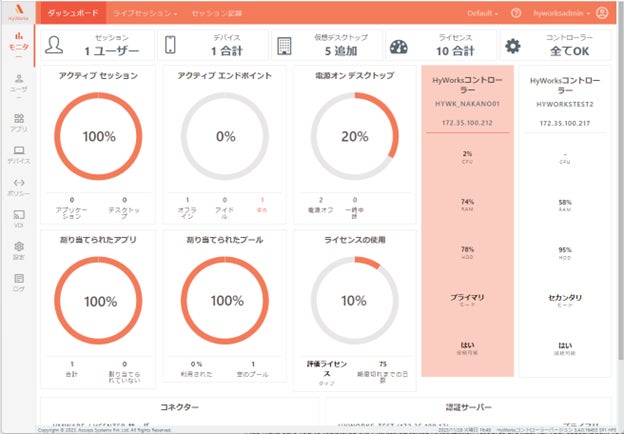This screenshot has height=434, width=624.
Task: Click the セッション user silhouette icon
Action: tap(54, 45)
